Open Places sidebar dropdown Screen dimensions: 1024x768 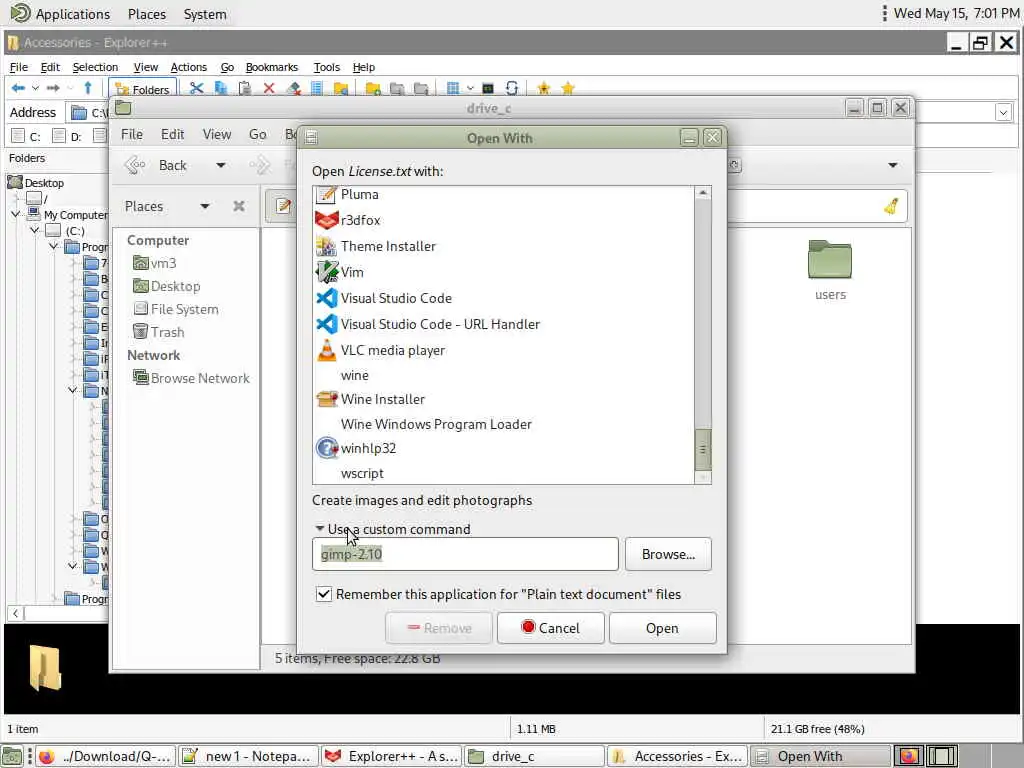click(x=204, y=206)
